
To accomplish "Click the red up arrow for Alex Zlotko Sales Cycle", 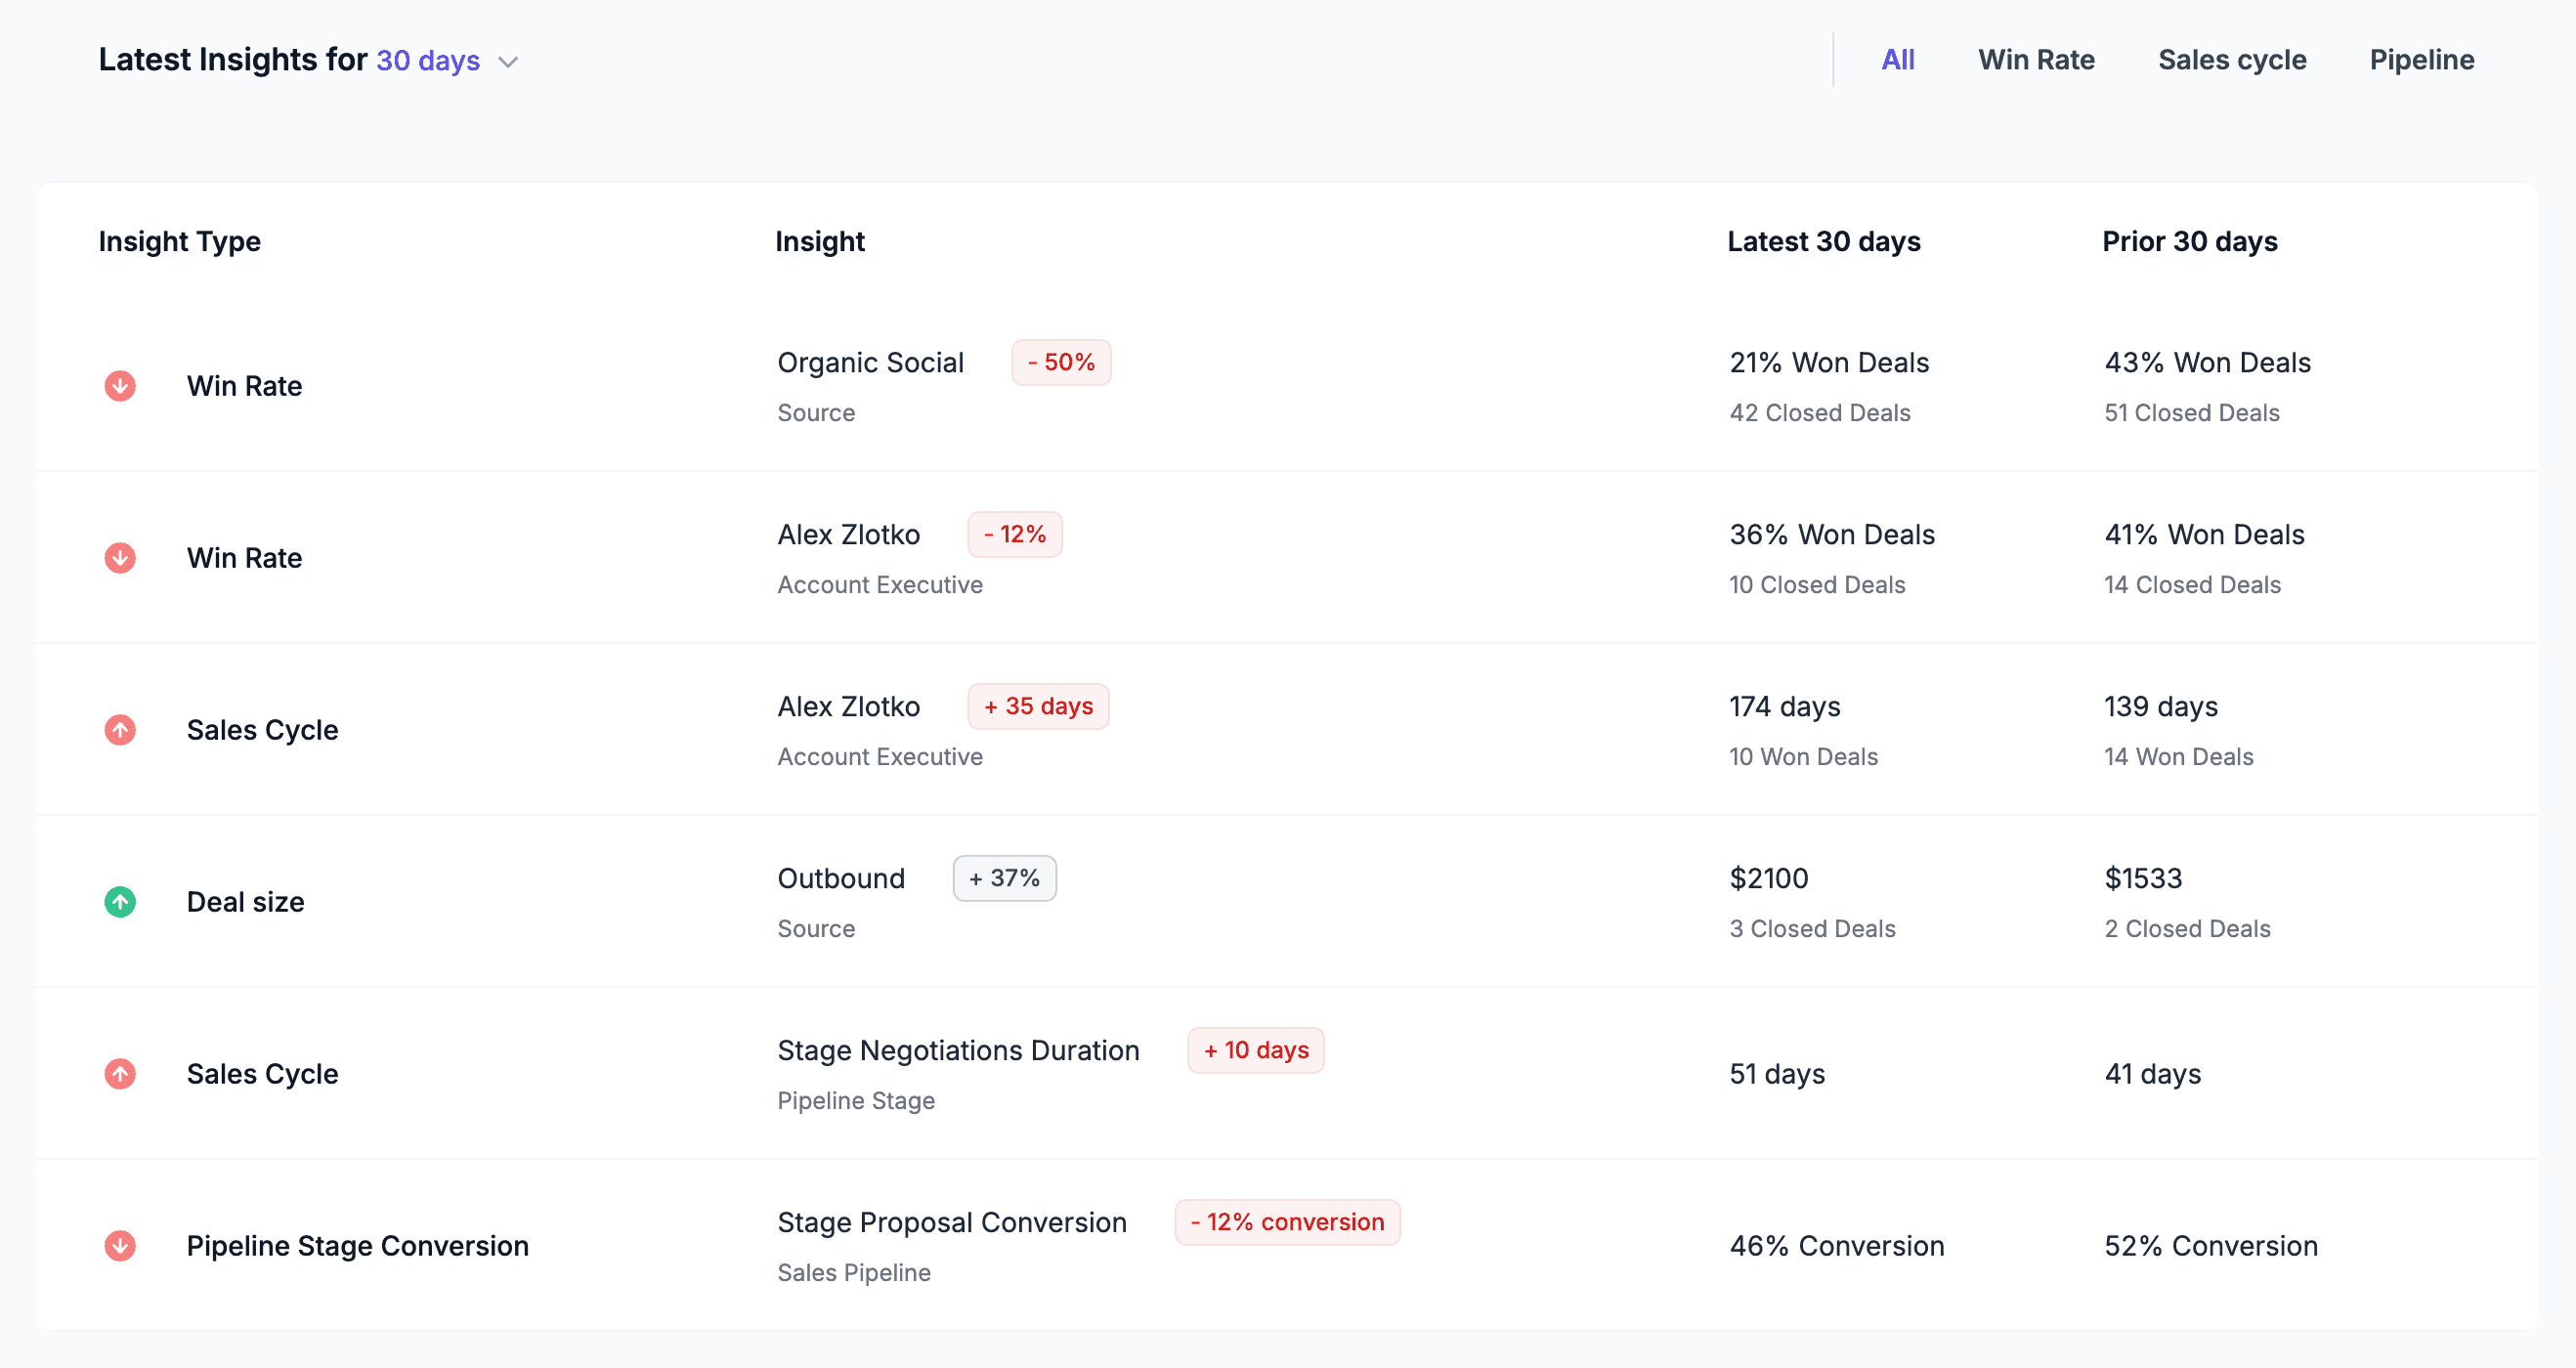I will (120, 730).
